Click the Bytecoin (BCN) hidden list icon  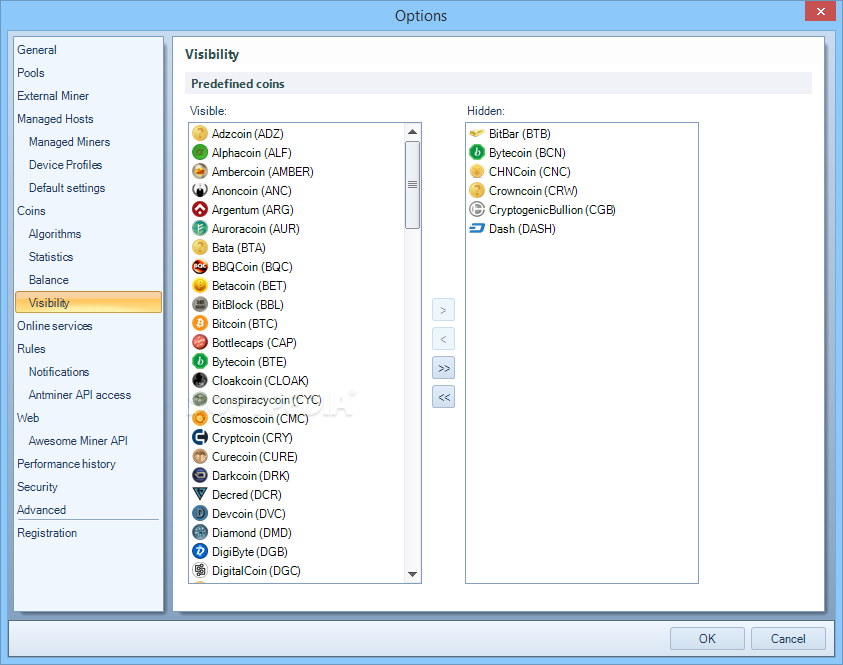click(477, 153)
